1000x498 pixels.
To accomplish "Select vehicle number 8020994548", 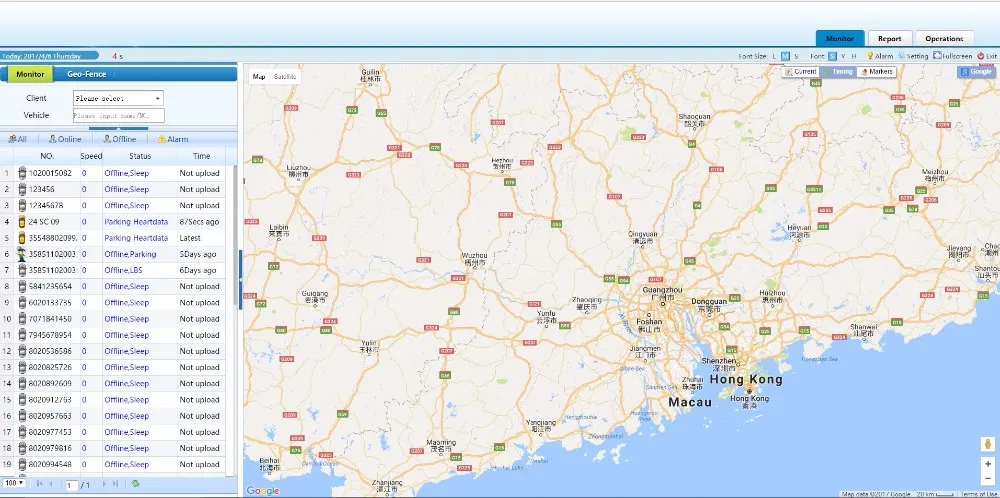I will [x=50, y=464].
